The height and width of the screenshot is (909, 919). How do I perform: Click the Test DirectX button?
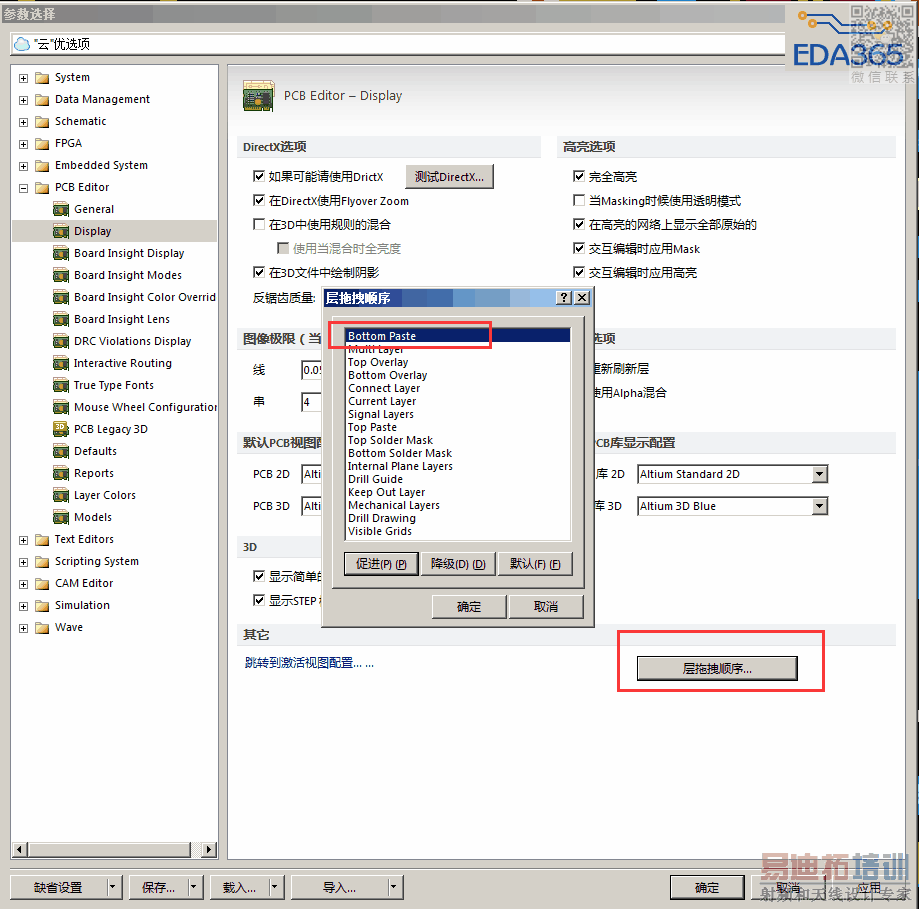(x=450, y=176)
